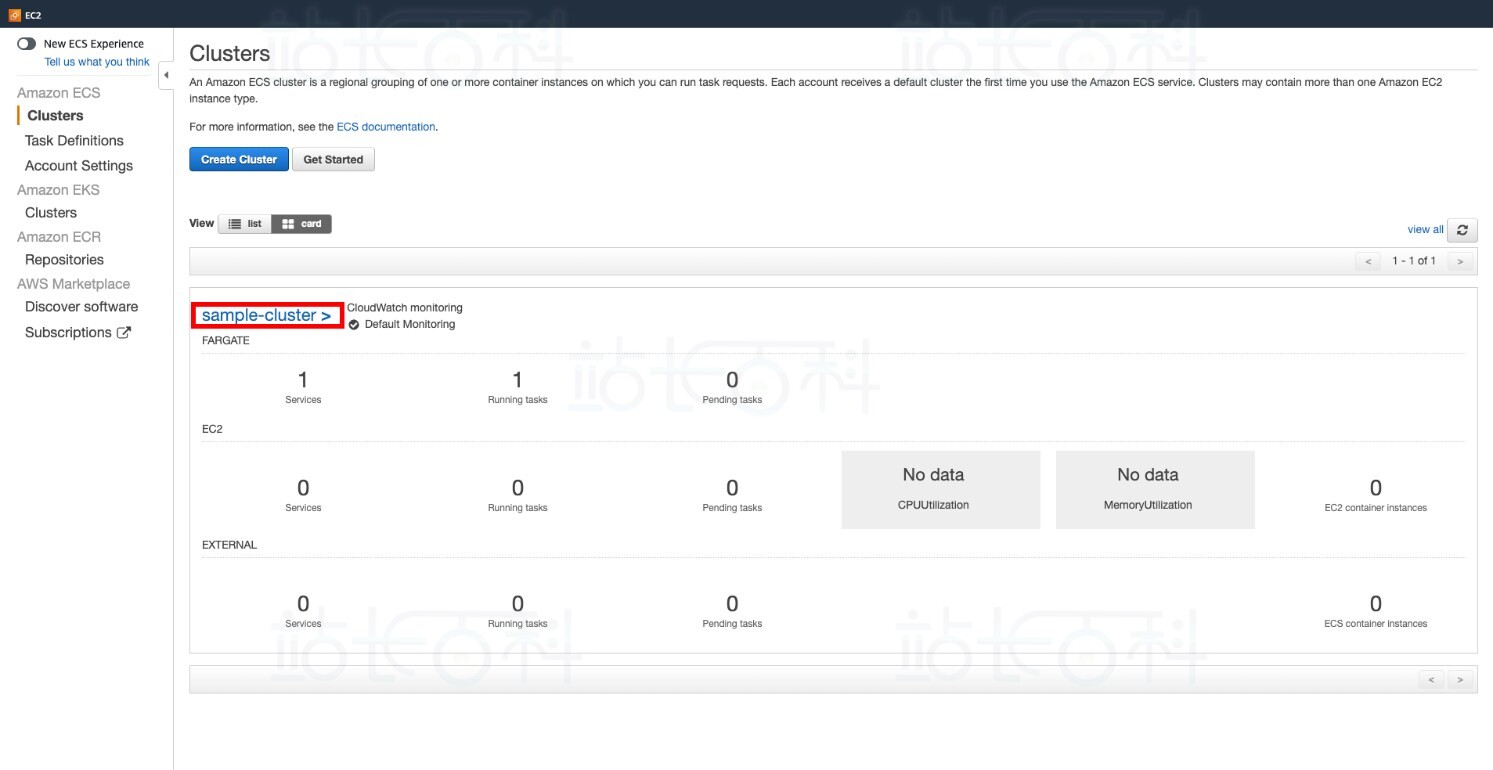Select Clusters under Amazon EKS
Viewport: 1493px width, 770px height.
51,213
